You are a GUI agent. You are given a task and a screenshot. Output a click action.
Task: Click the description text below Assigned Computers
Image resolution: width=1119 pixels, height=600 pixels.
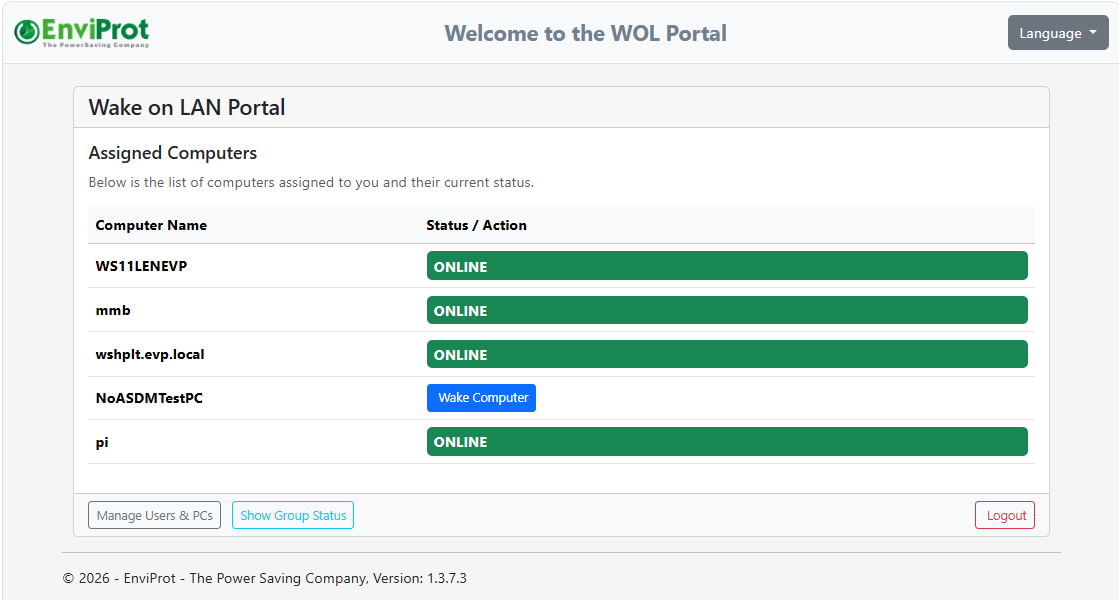311,183
